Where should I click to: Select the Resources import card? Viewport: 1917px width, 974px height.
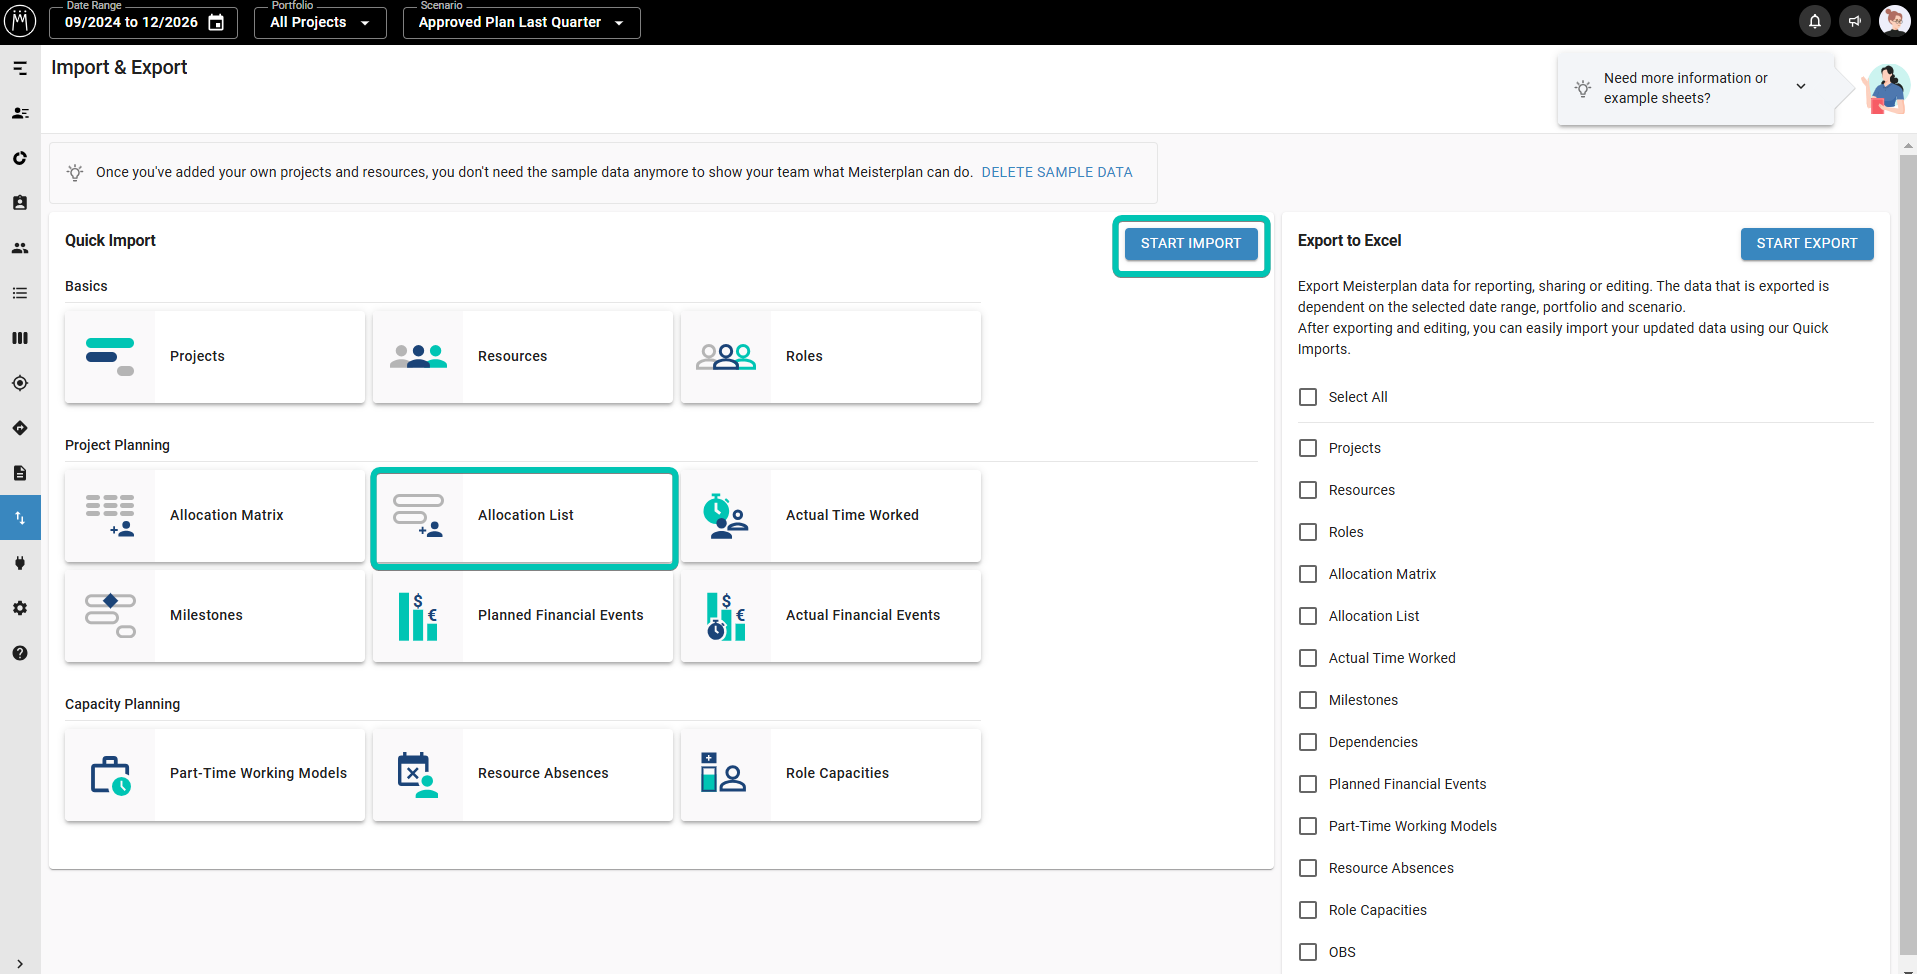[x=523, y=357]
